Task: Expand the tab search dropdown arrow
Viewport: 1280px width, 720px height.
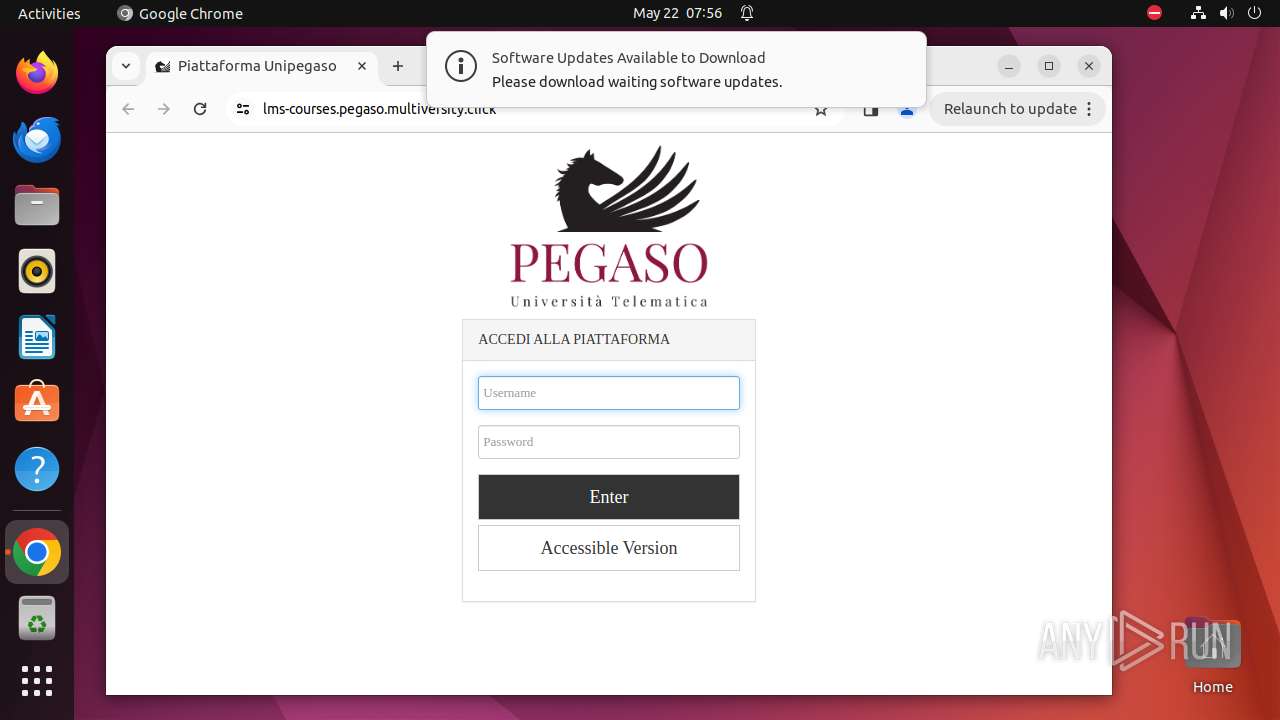Action: [x=125, y=66]
